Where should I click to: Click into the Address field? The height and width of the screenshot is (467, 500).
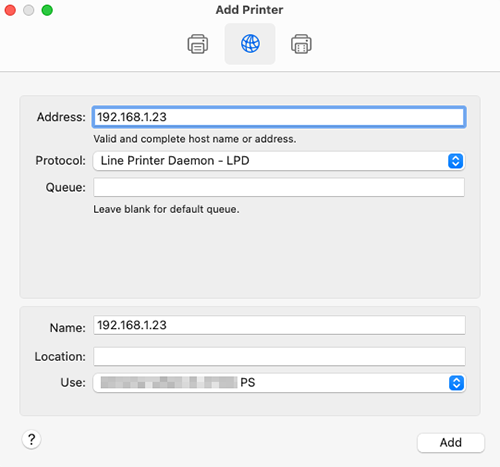(x=279, y=117)
